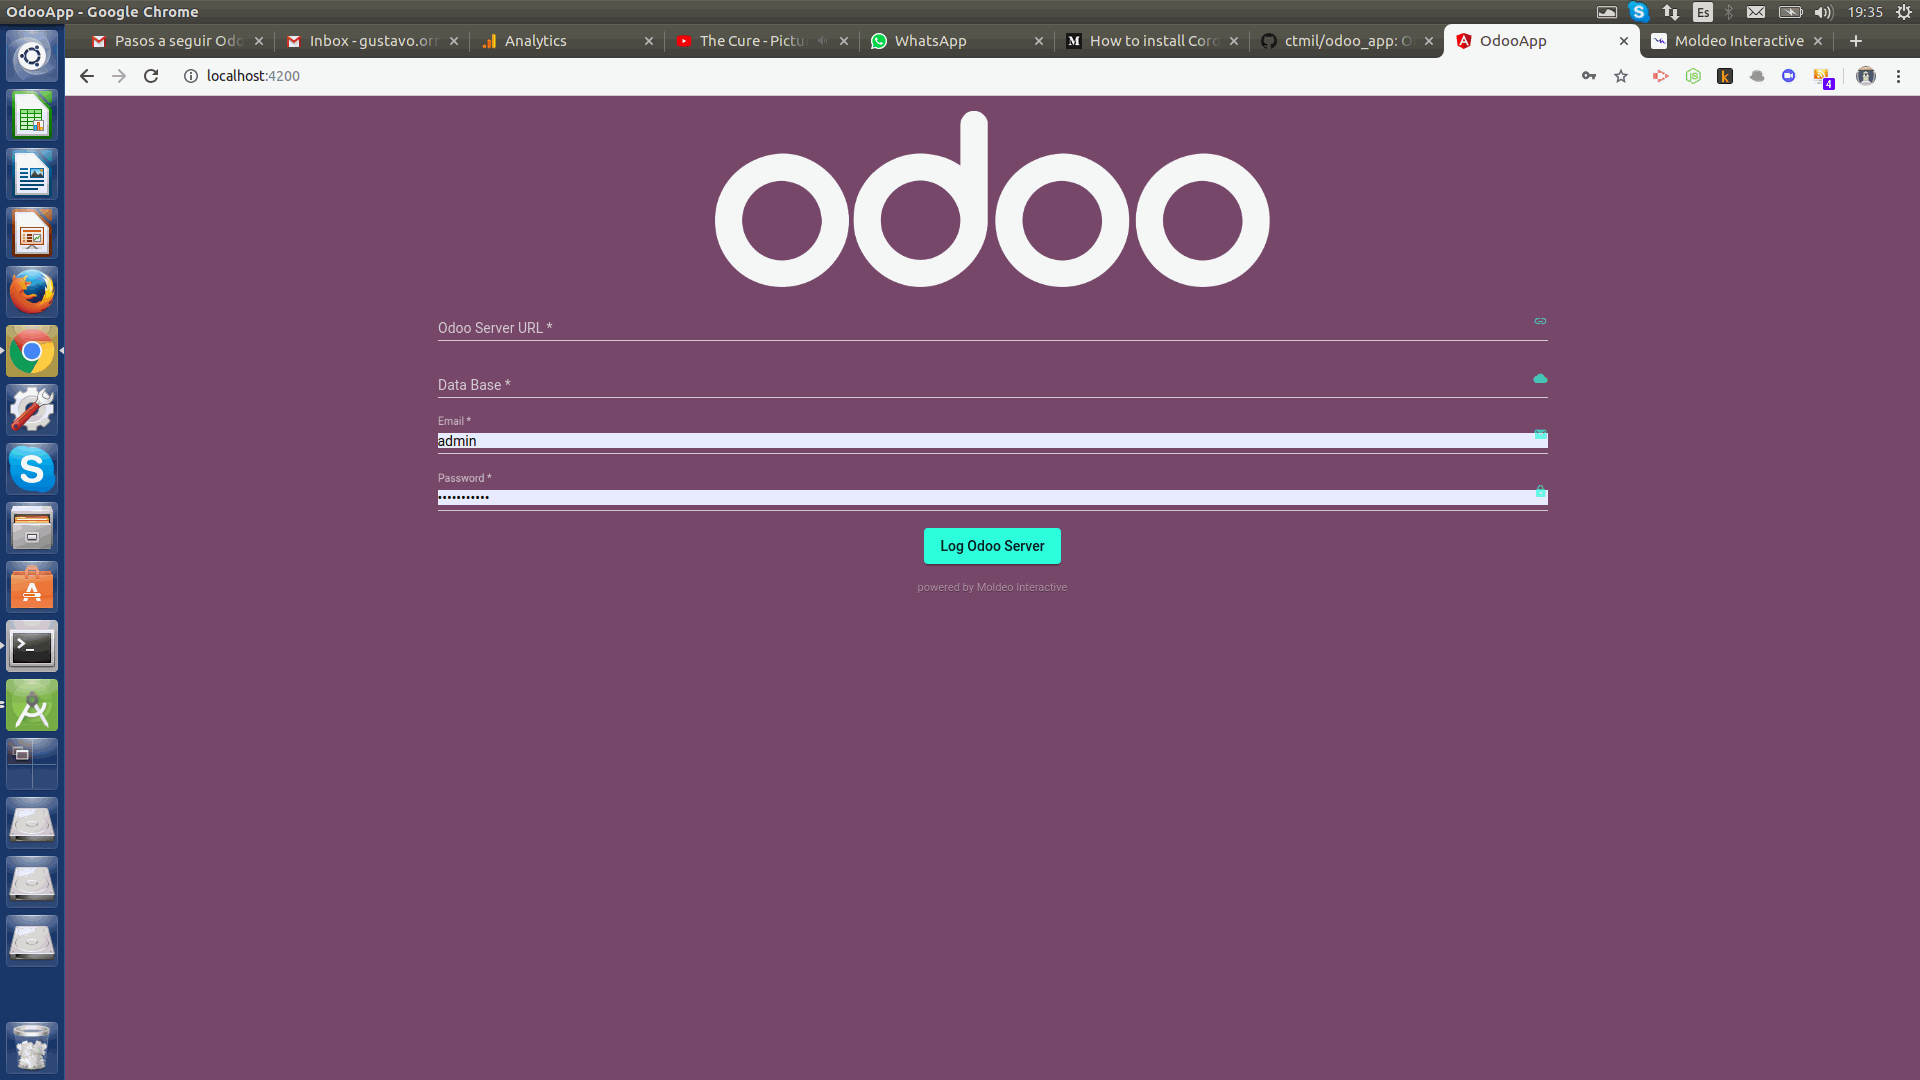
Task: Click the Google Chrome launcher icon
Action: coord(32,352)
